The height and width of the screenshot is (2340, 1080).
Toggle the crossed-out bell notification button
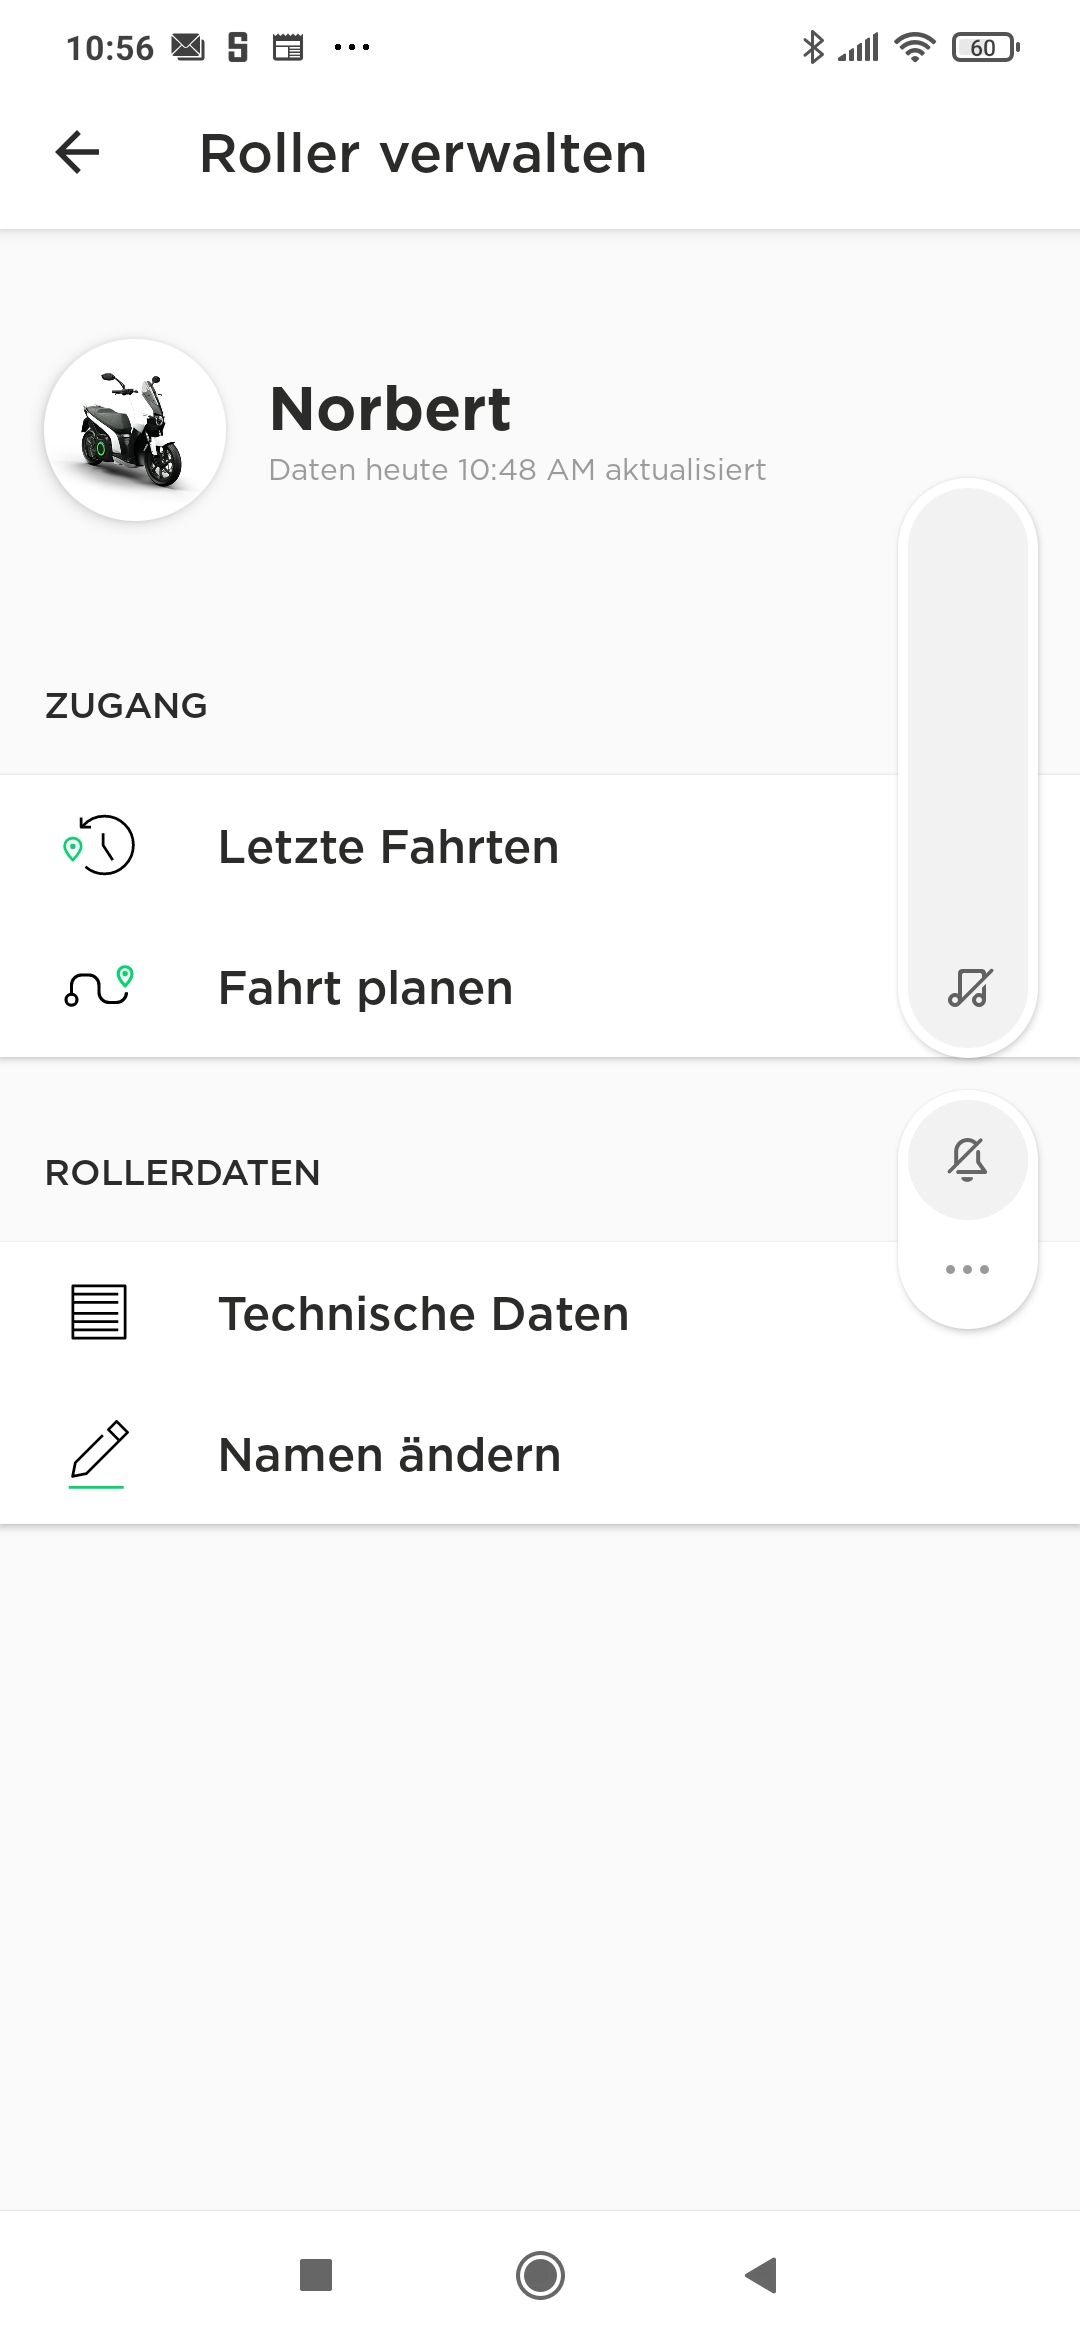click(968, 1160)
